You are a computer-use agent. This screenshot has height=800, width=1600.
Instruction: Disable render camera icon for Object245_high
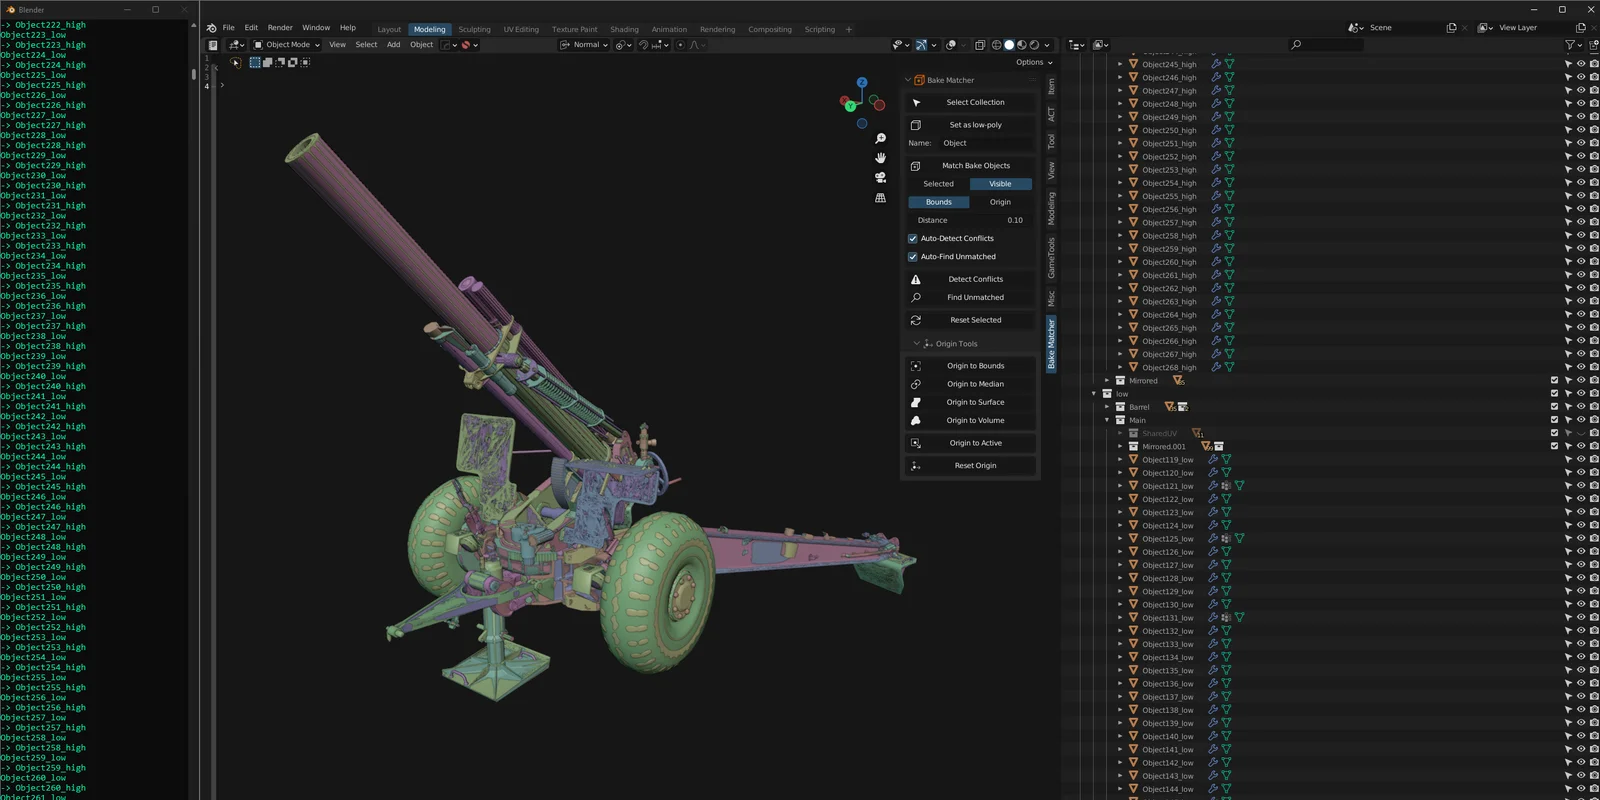pyautogui.click(x=1594, y=64)
